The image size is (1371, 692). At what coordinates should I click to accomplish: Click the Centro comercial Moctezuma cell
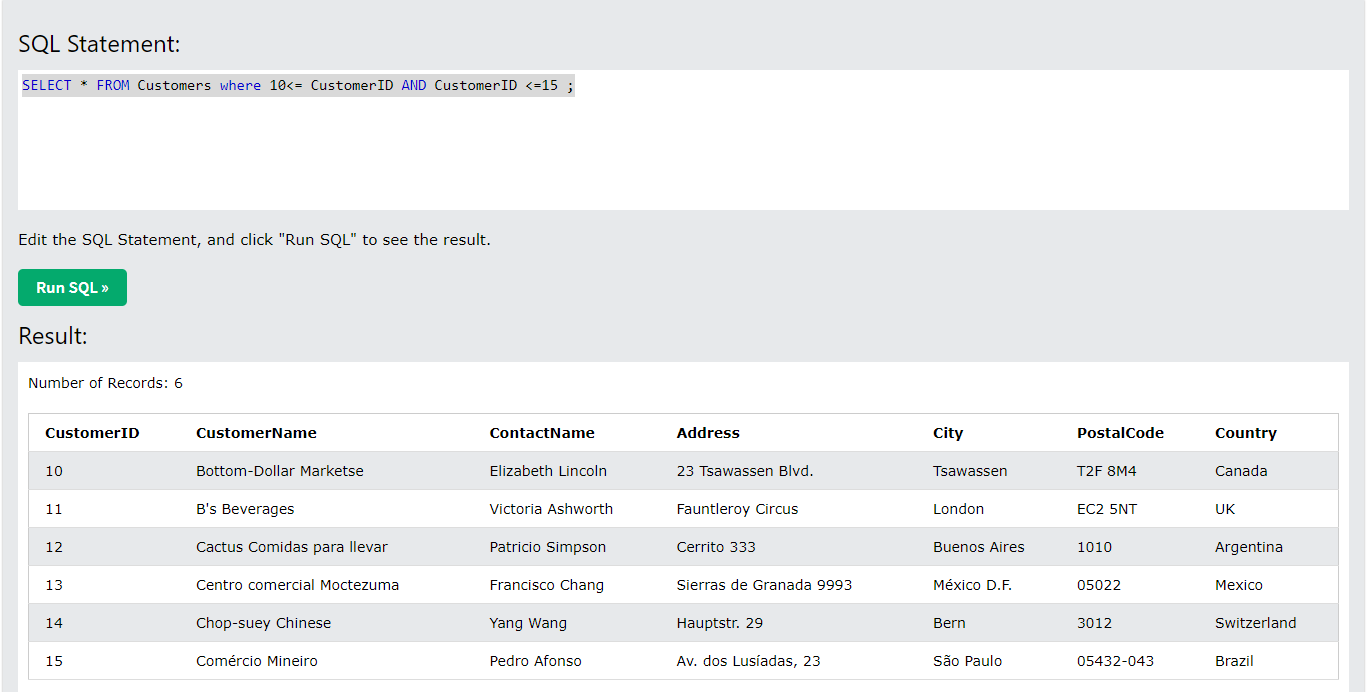[x=297, y=585]
